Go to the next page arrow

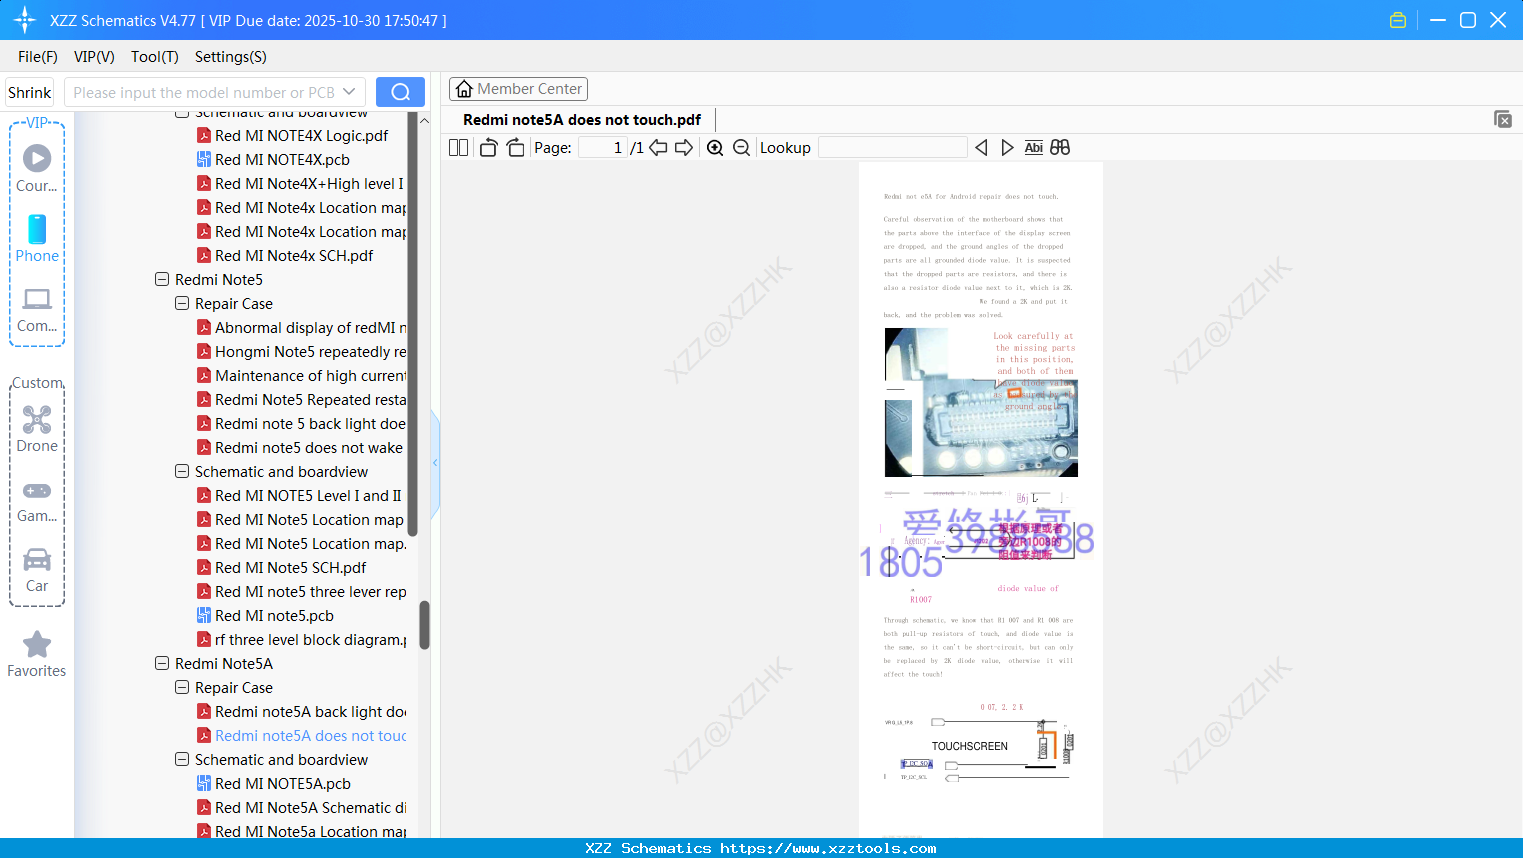[684, 148]
